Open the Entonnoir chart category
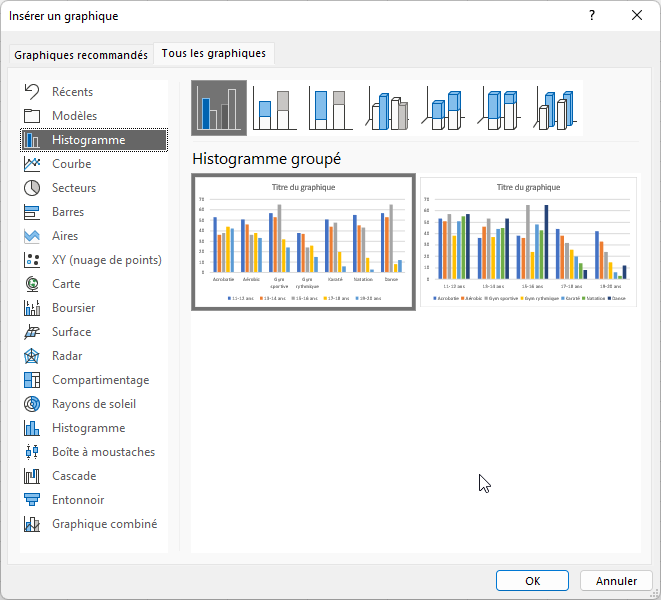Viewport: 661px width, 600px height. pyautogui.click(x=77, y=500)
